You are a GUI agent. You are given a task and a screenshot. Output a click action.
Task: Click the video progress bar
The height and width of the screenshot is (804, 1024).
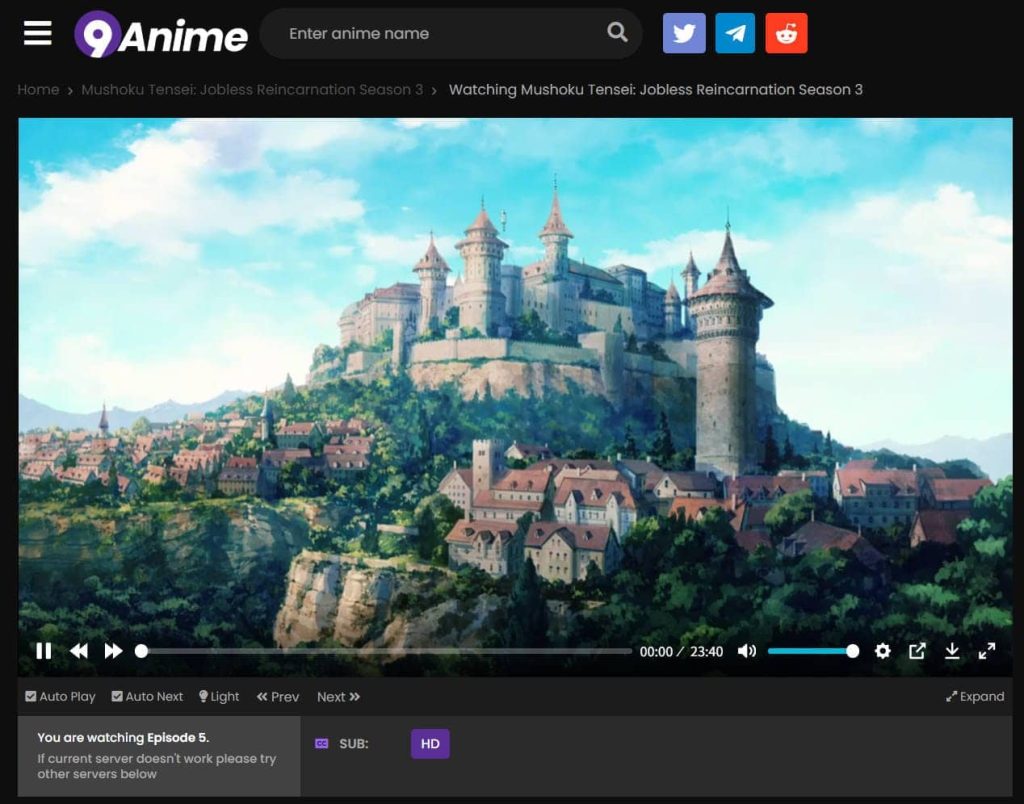[x=385, y=651]
